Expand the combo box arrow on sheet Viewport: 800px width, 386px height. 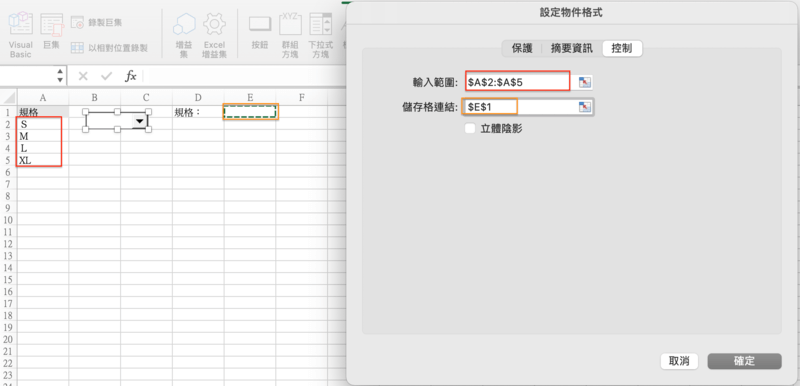pyautogui.click(x=139, y=120)
